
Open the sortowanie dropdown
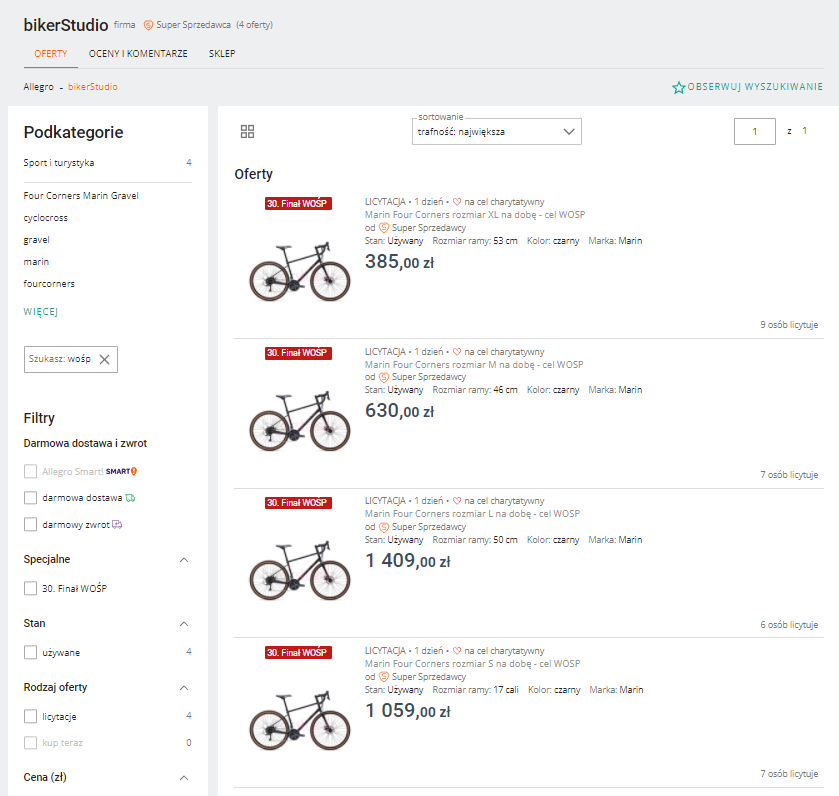(x=496, y=132)
